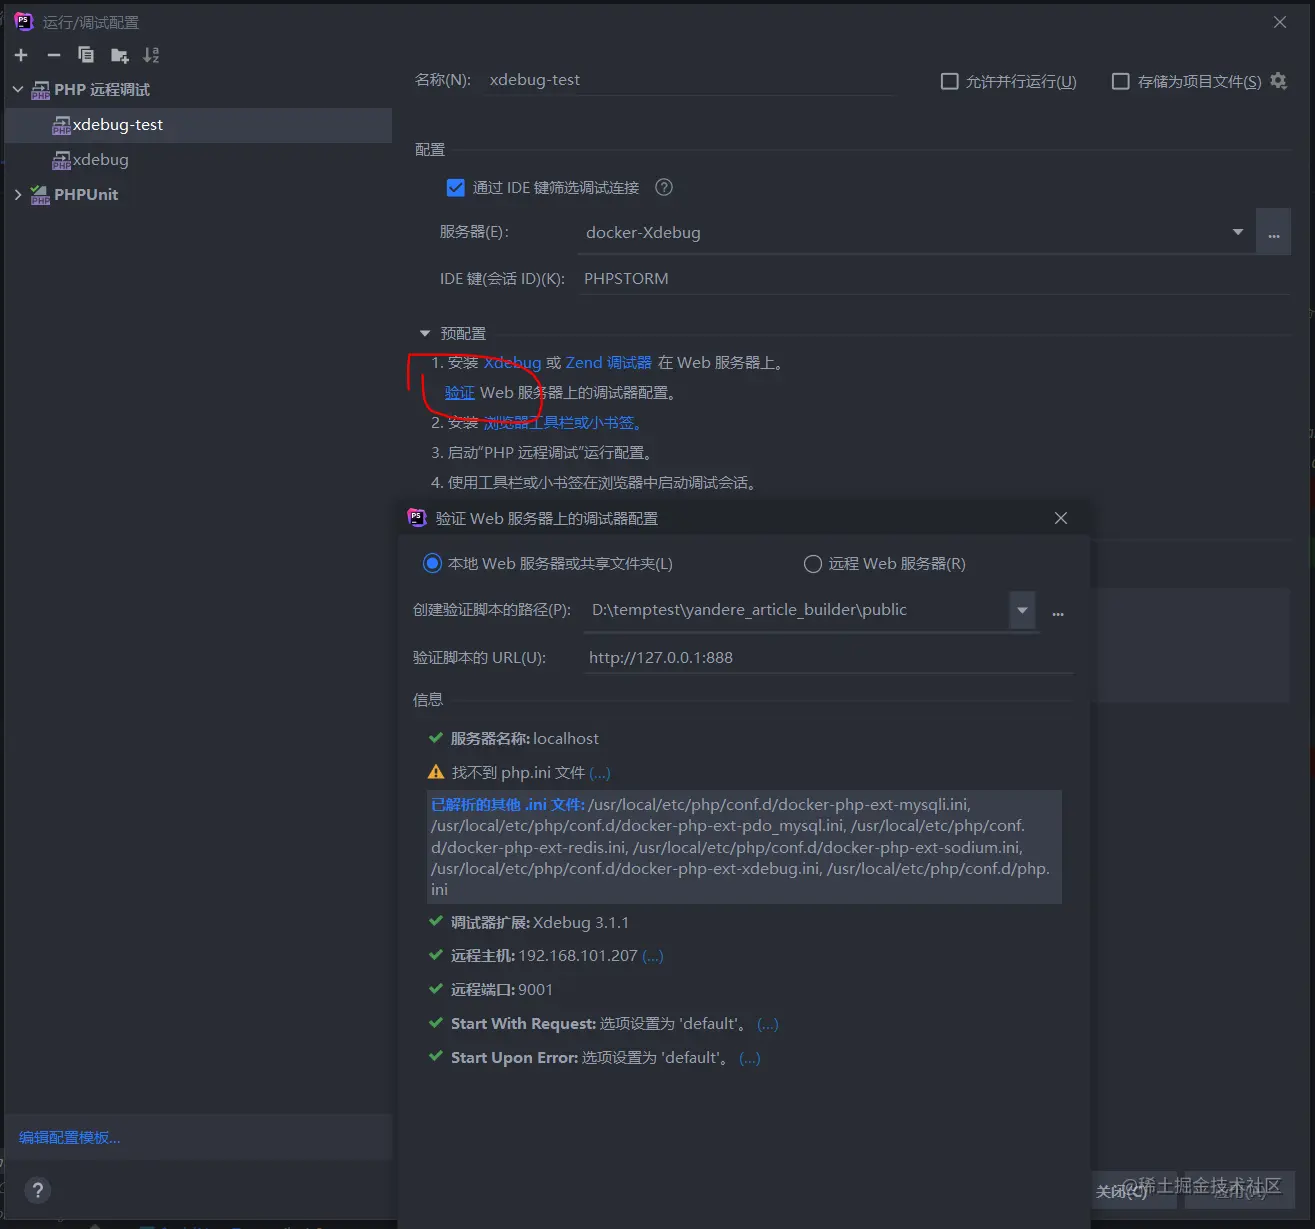The height and width of the screenshot is (1229, 1315).
Task: Click the 4. 使用工具栏或小书签 step text
Action: tap(593, 483)
